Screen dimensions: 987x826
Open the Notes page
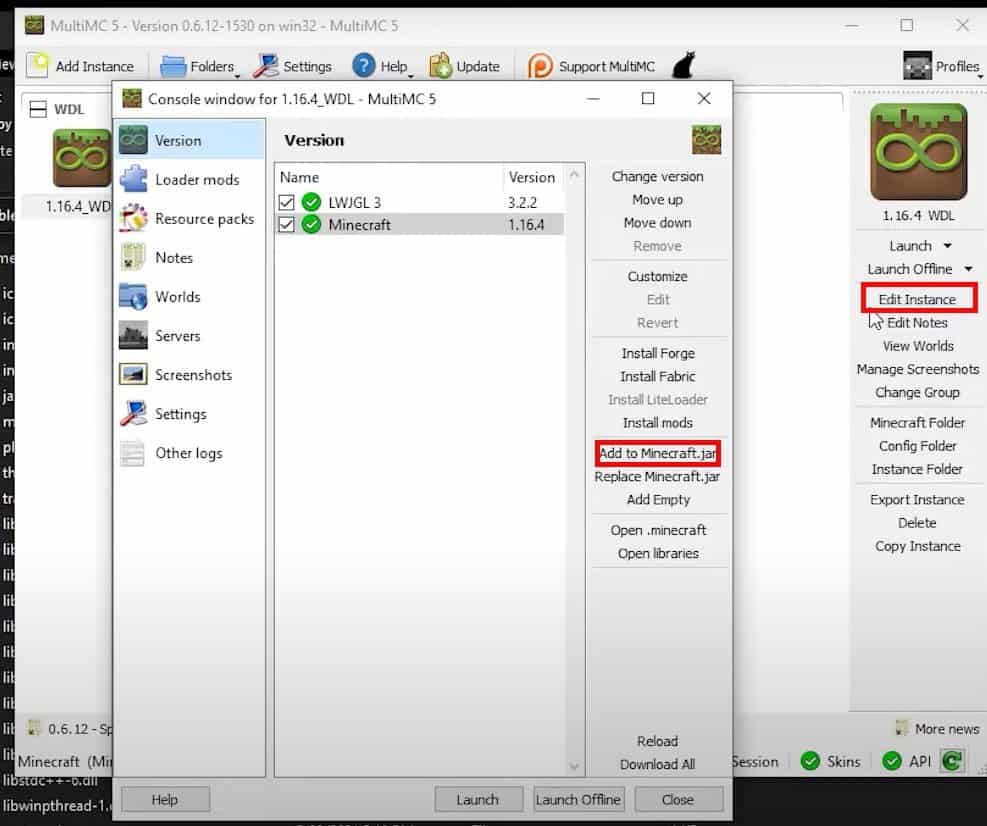point(190,257)
